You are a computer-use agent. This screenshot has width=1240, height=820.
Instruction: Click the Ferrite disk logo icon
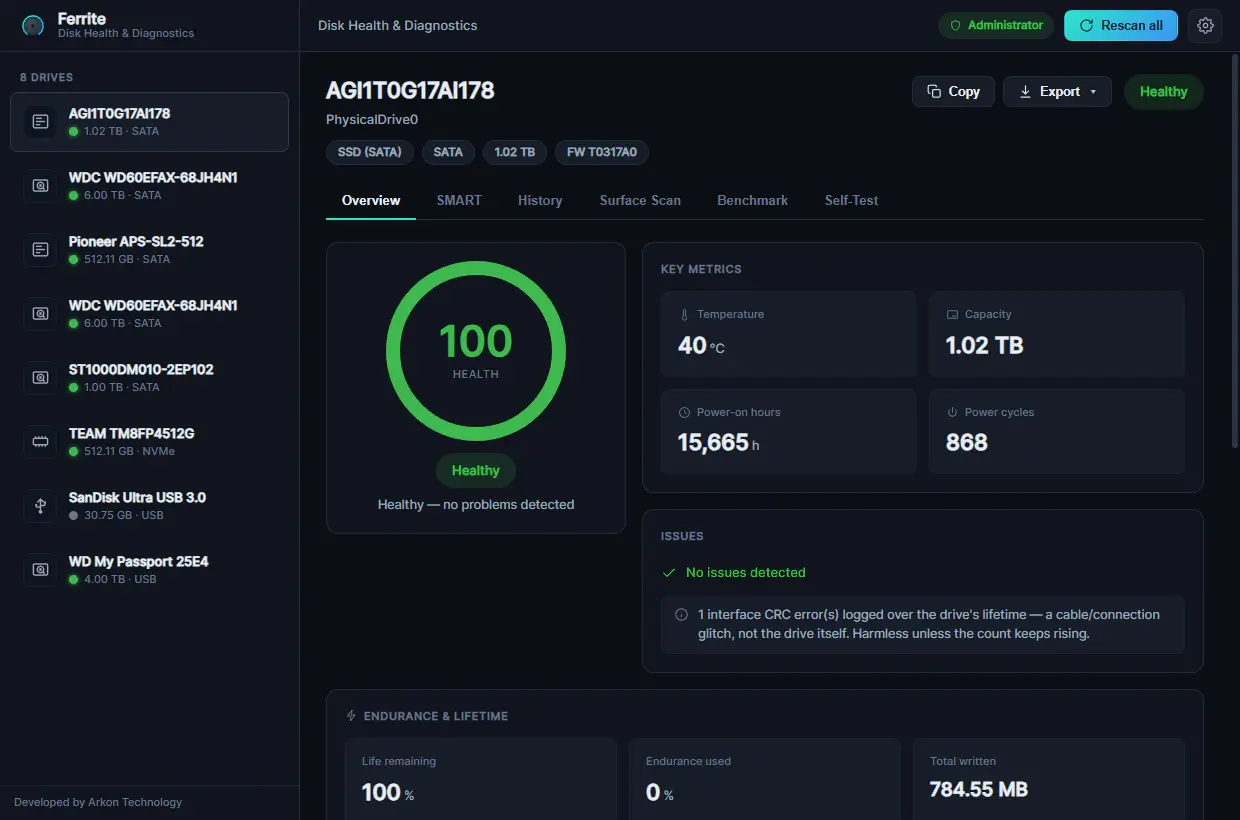[33, 26]
